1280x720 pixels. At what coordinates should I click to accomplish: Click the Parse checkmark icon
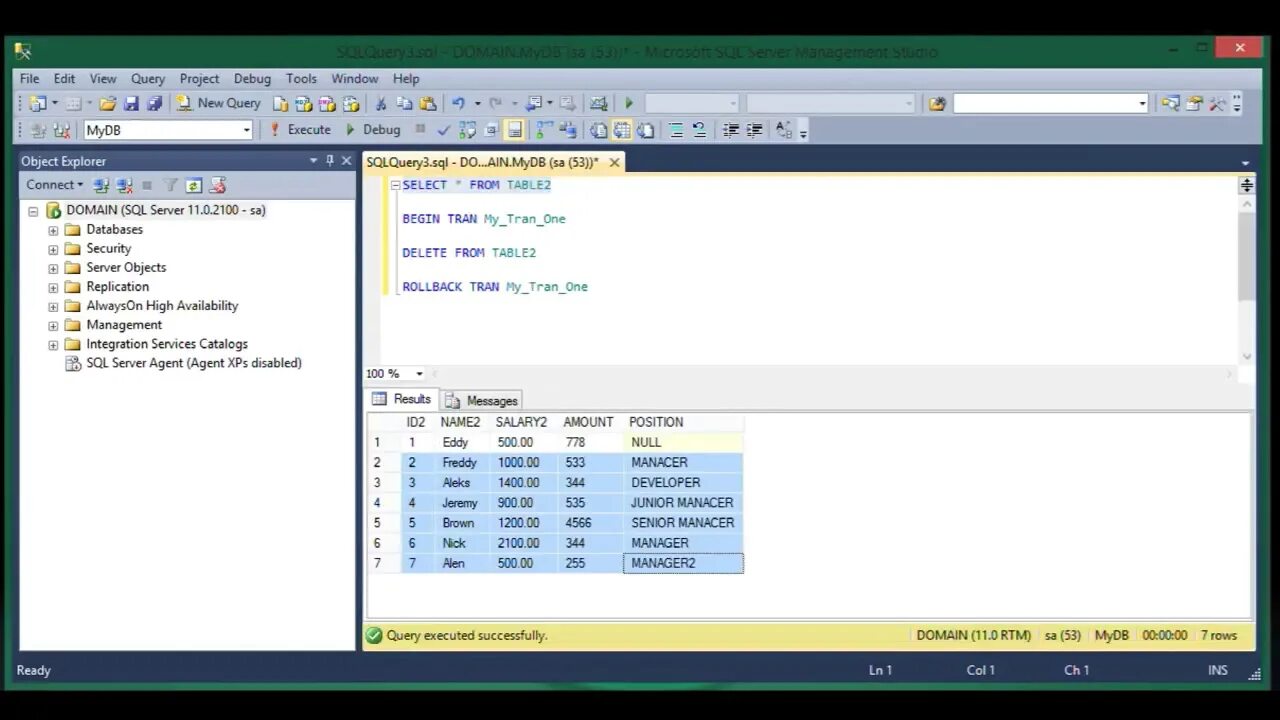pyautogui.click(x=443, y=130)
